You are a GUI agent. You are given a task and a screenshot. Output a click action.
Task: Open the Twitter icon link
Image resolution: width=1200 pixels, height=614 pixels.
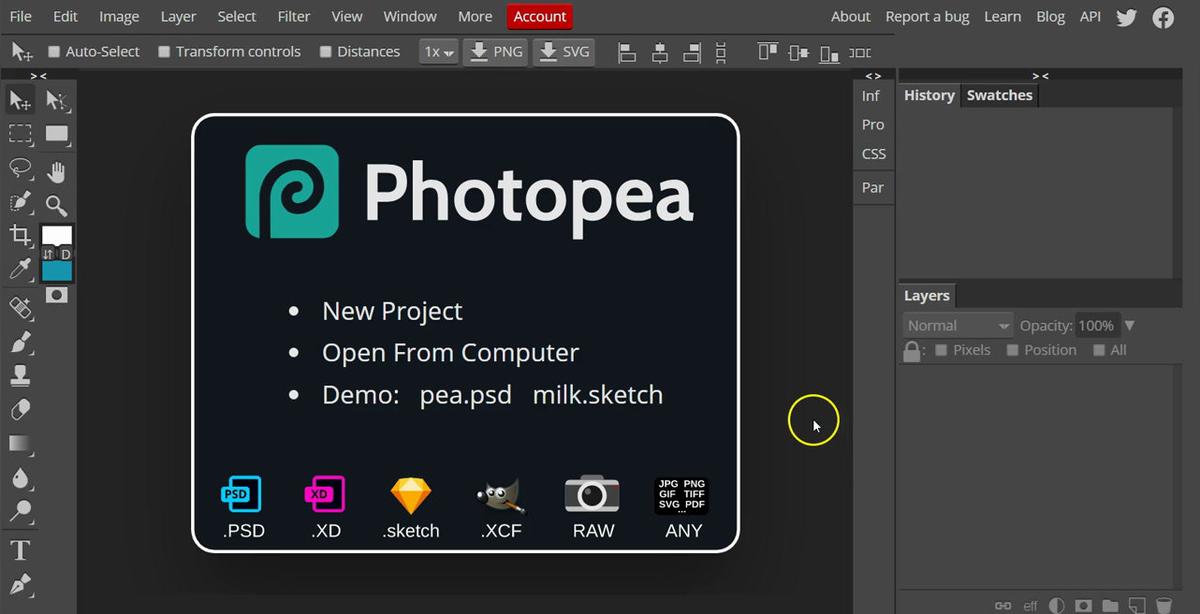click(1127, 17)
